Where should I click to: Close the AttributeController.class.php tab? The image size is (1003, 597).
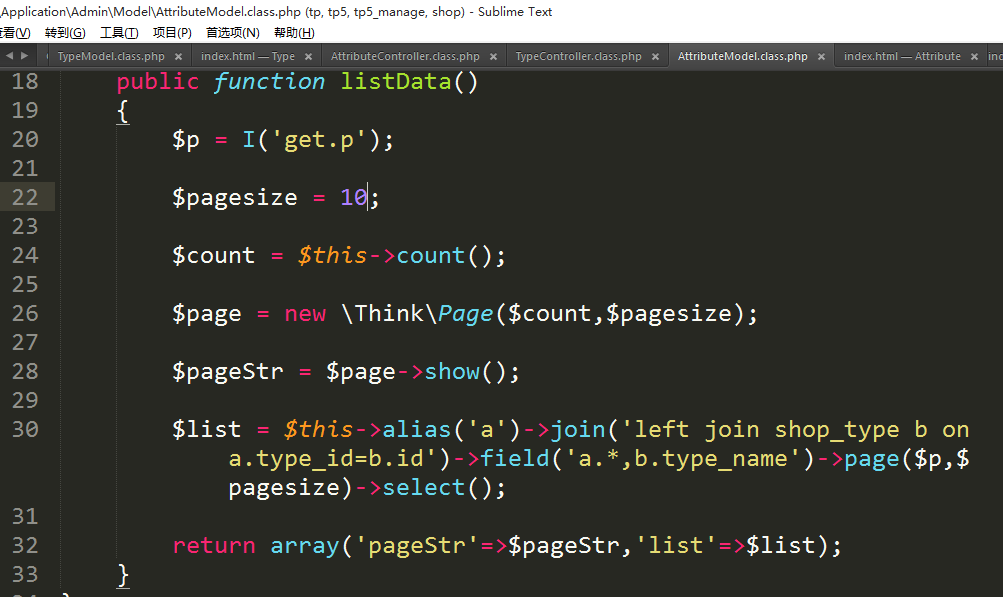[494, 57]
